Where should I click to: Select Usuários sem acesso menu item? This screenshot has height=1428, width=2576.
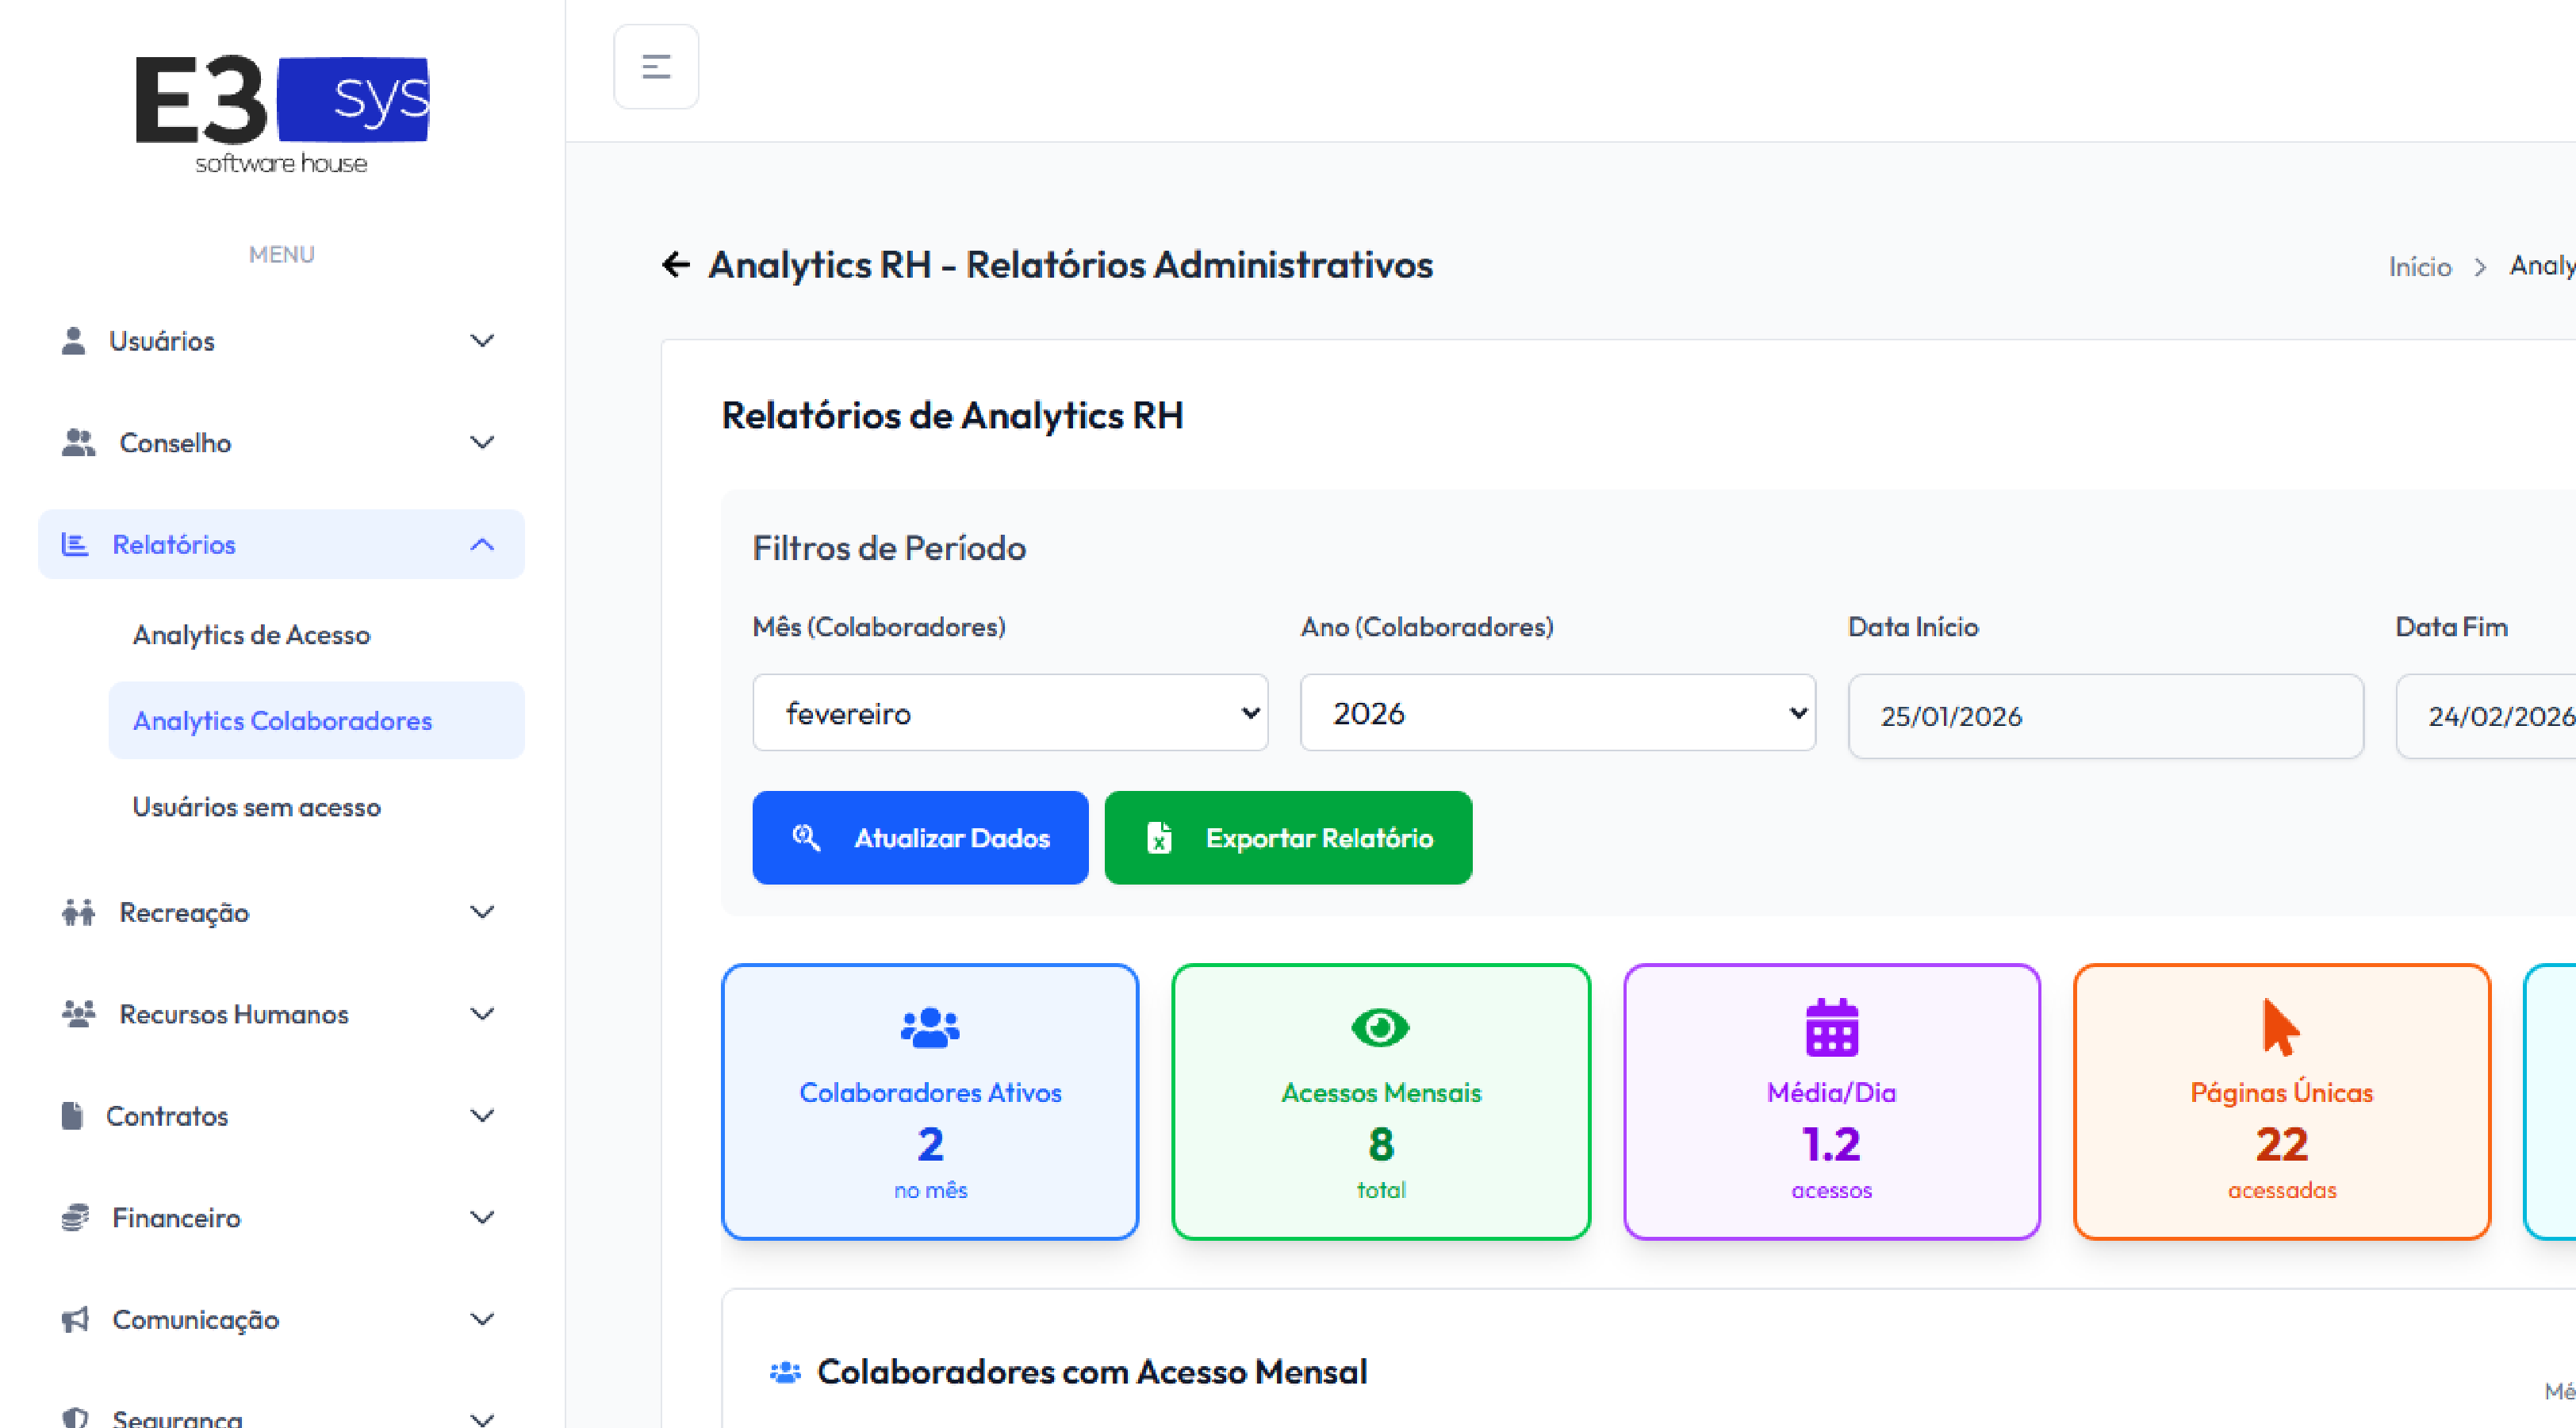(x=257, y=807)
